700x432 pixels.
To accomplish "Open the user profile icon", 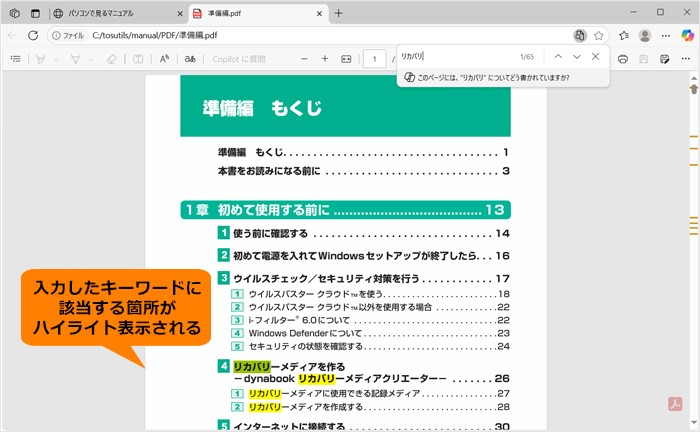I will (x=645, y=35).
